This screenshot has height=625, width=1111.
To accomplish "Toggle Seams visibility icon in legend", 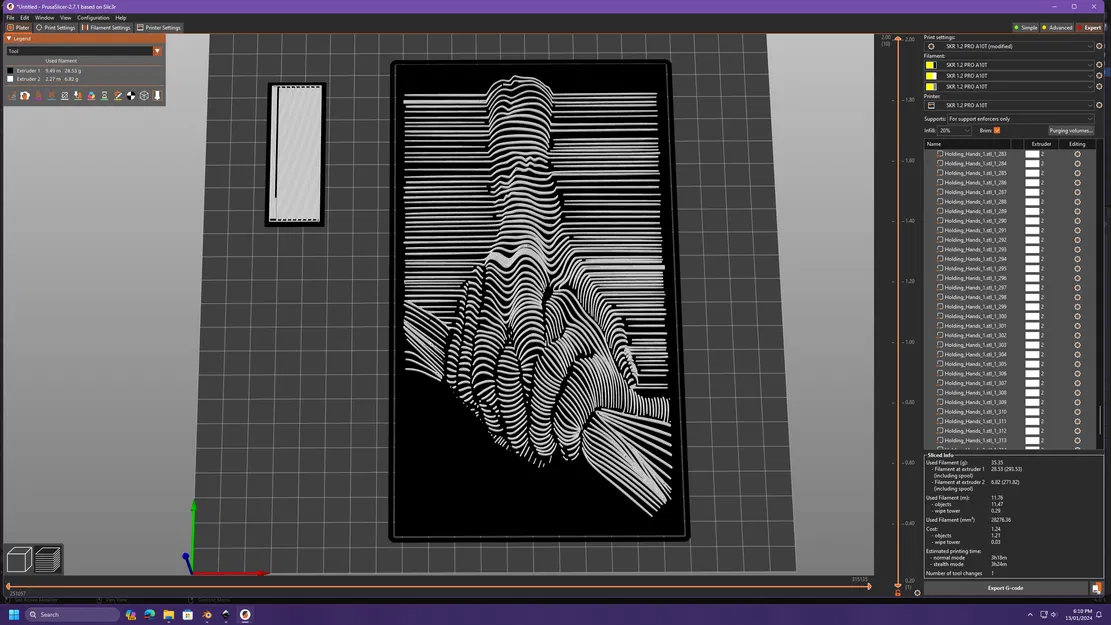I will point(64,96).
